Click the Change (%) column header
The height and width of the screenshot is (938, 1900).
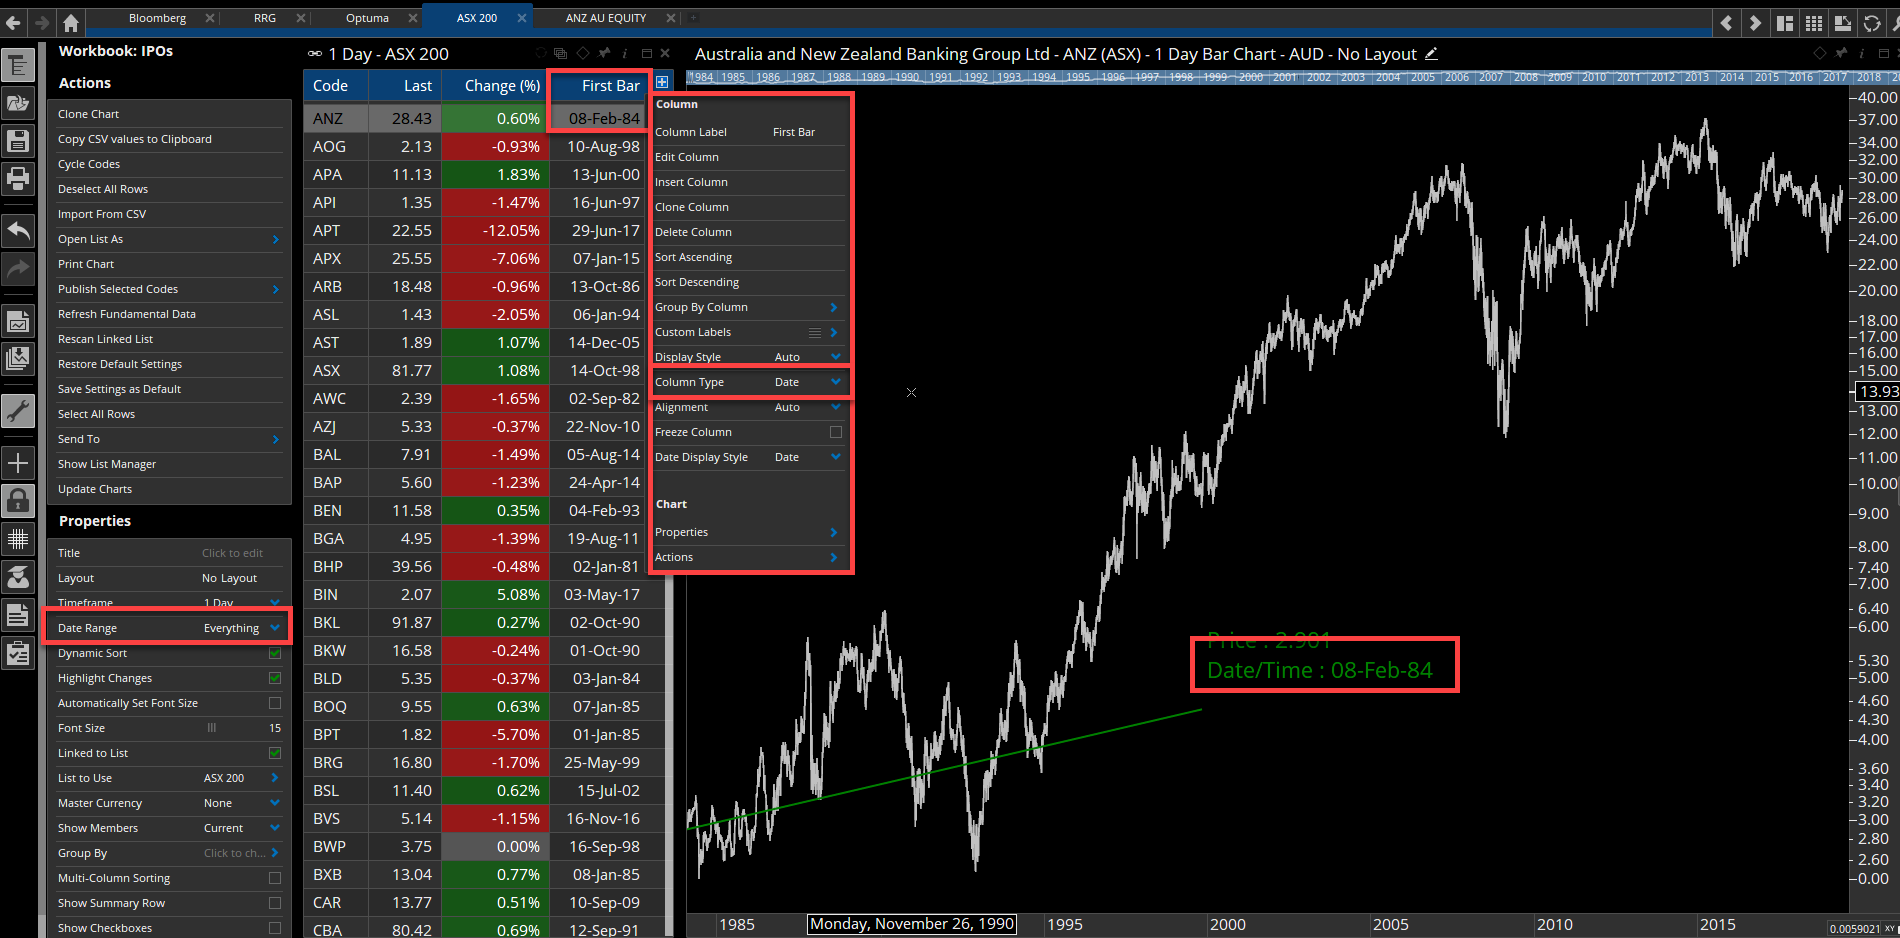point(495,86)
